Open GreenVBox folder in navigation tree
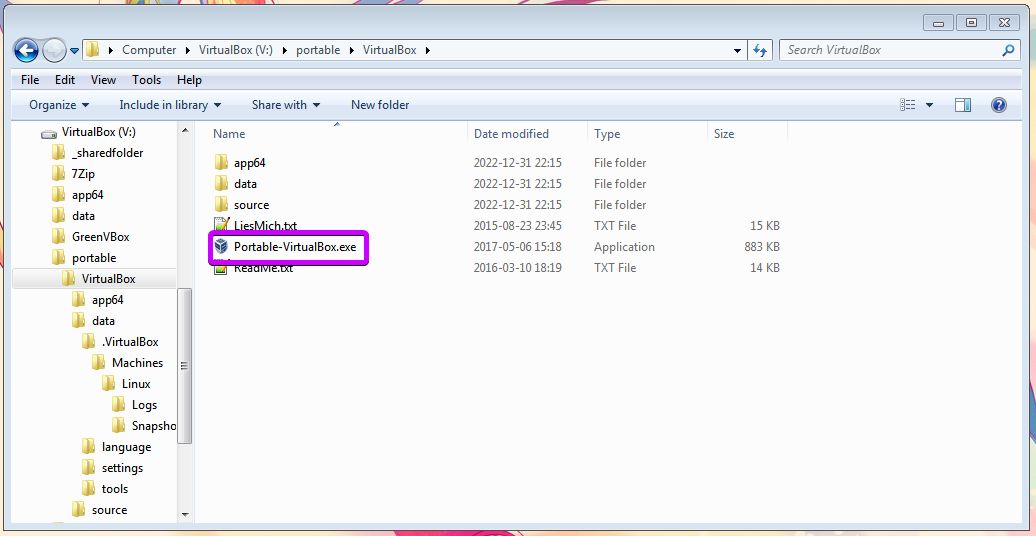This screenshot has width=1036, height=536. tap(92, 237)
